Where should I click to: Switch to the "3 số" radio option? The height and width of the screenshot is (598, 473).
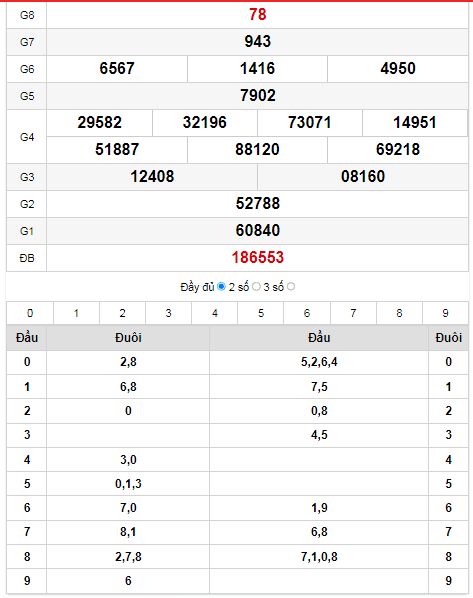(x=291, y=286)
